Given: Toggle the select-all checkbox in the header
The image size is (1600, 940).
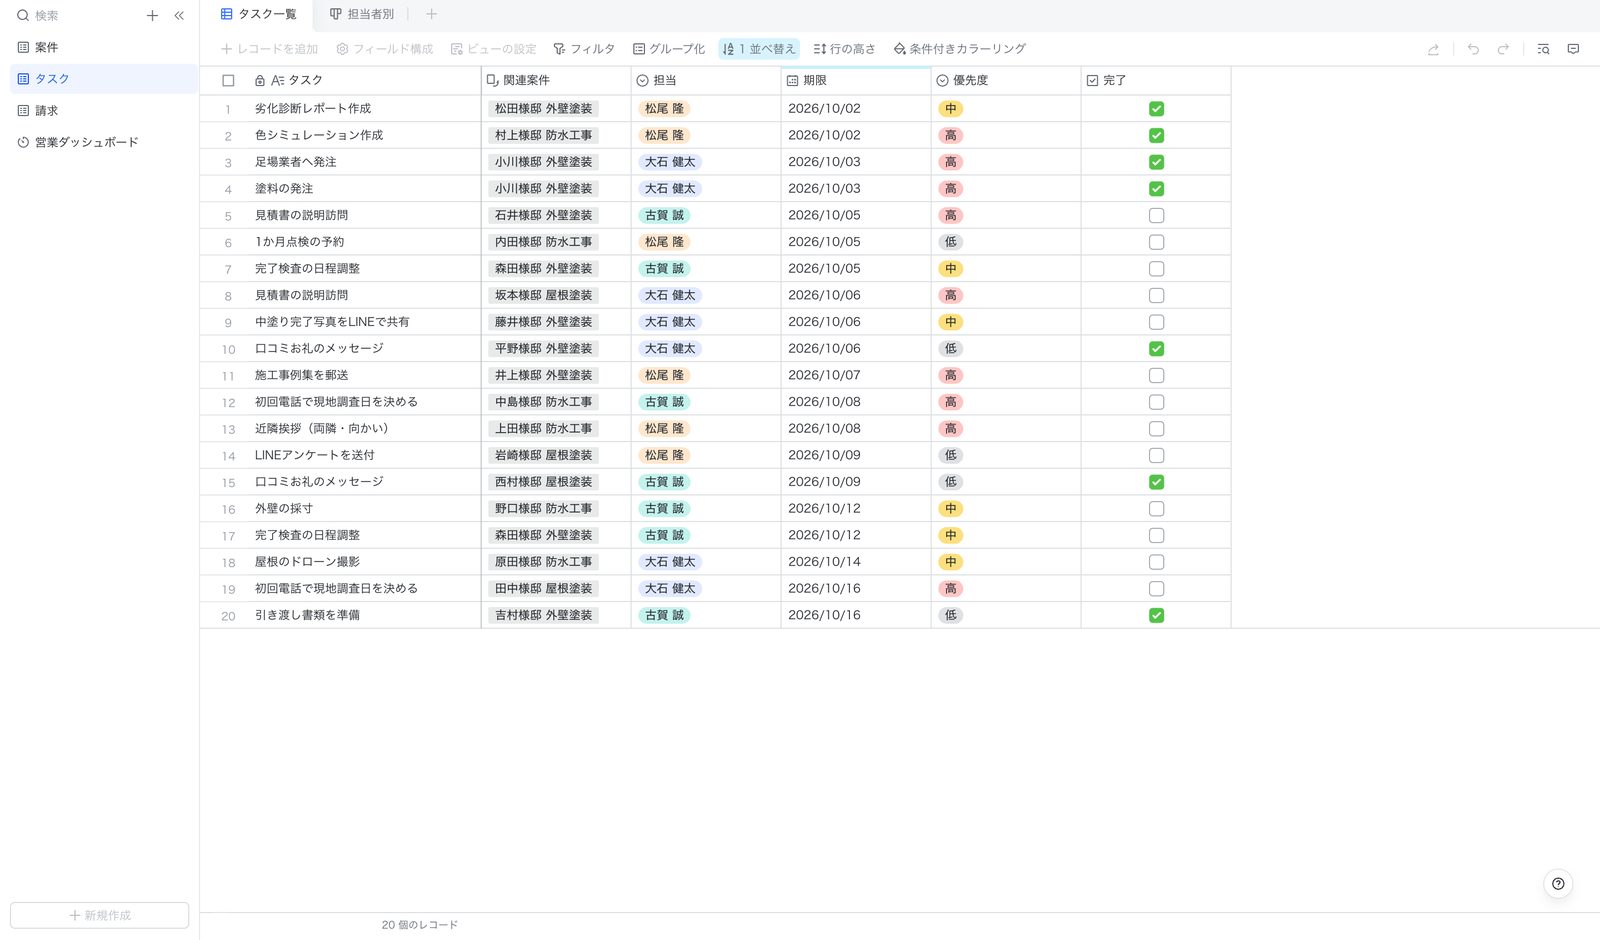Looking at the screenshot, I should [x=228, y=81].
